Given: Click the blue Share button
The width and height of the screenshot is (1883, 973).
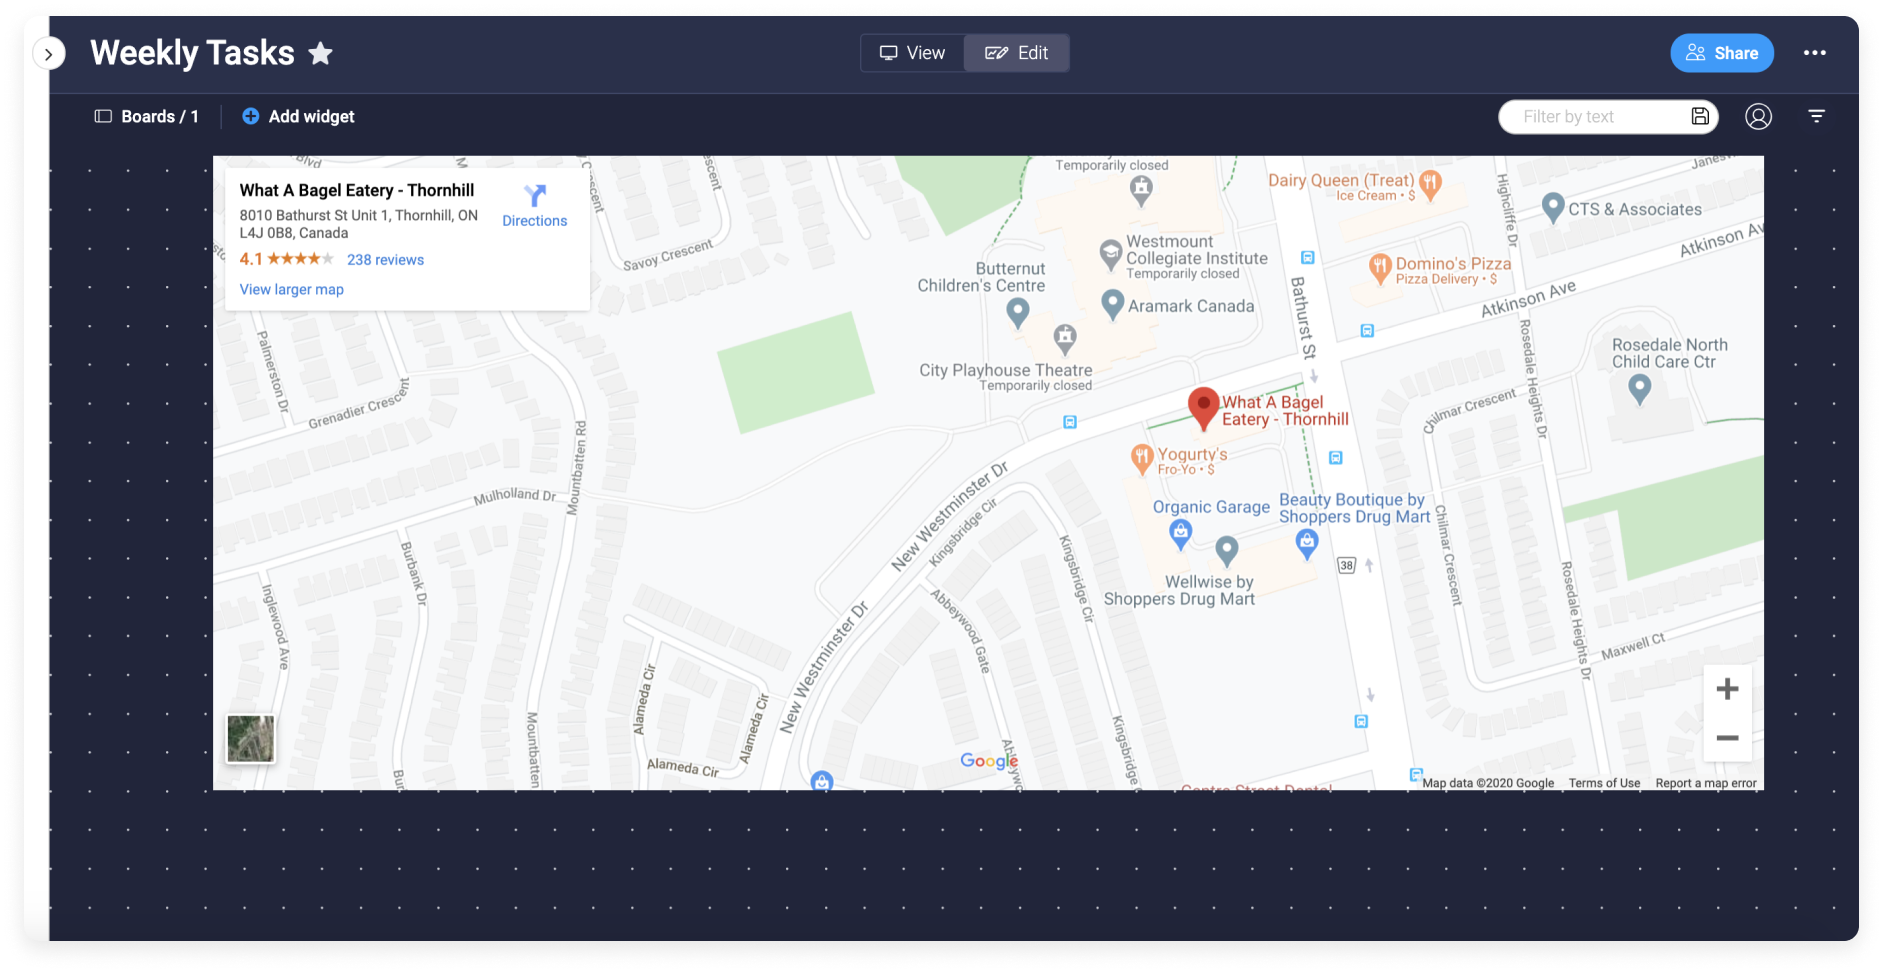Looking at the screenshot, I should [1722, 53].
